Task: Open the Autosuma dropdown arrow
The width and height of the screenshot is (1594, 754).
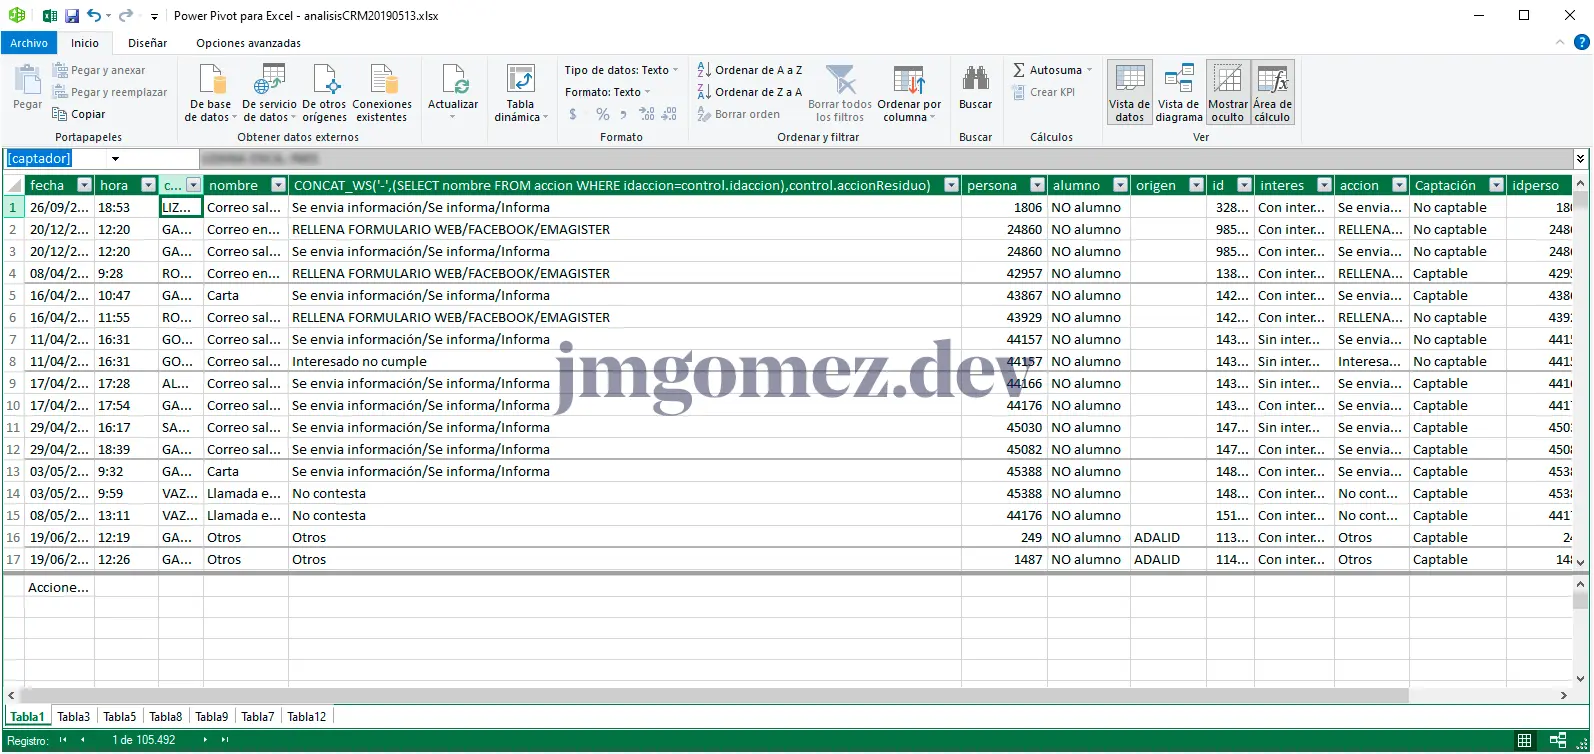Action: click(x=1089, y=70)
